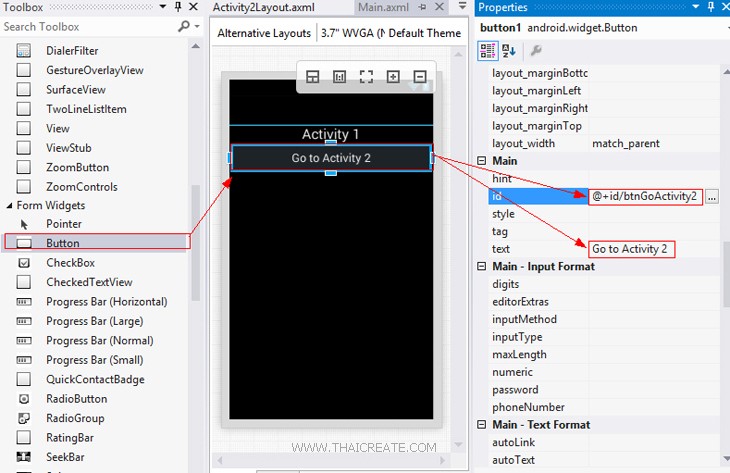
Task: Click the id value @+id/btnGoActivity2 field
Action: [645, 196]
